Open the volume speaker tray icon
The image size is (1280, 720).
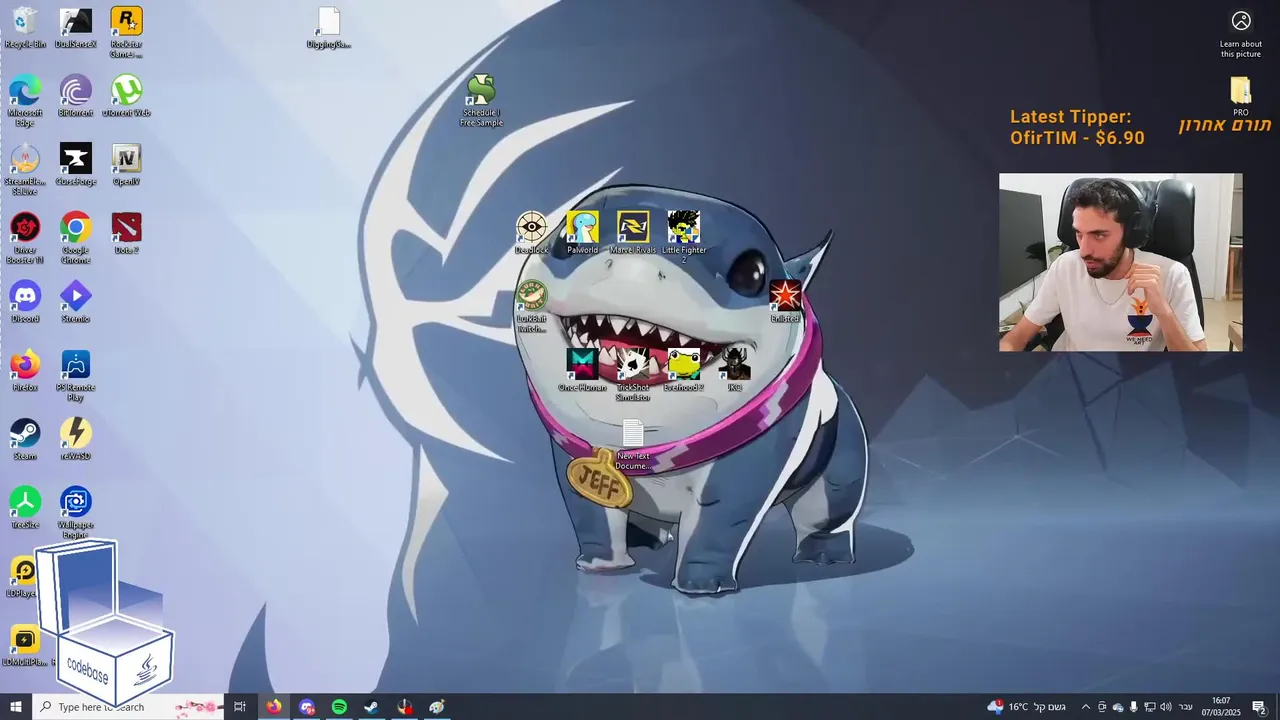click(x=1166, y=707)
